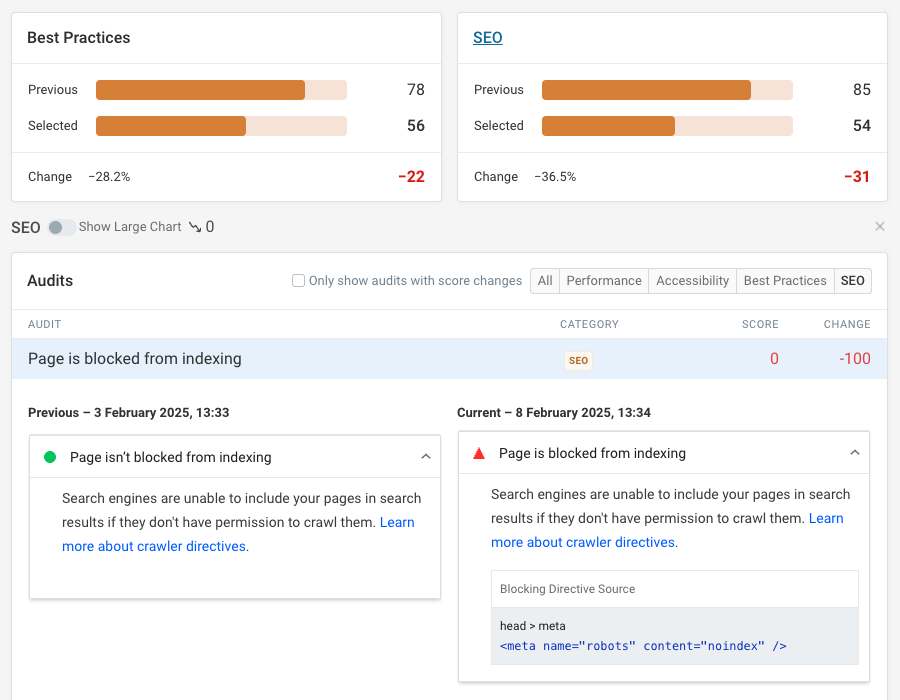The image size is (900, 700).
Task: Click the SEO category badge in audit row
Action: (578, 360)
